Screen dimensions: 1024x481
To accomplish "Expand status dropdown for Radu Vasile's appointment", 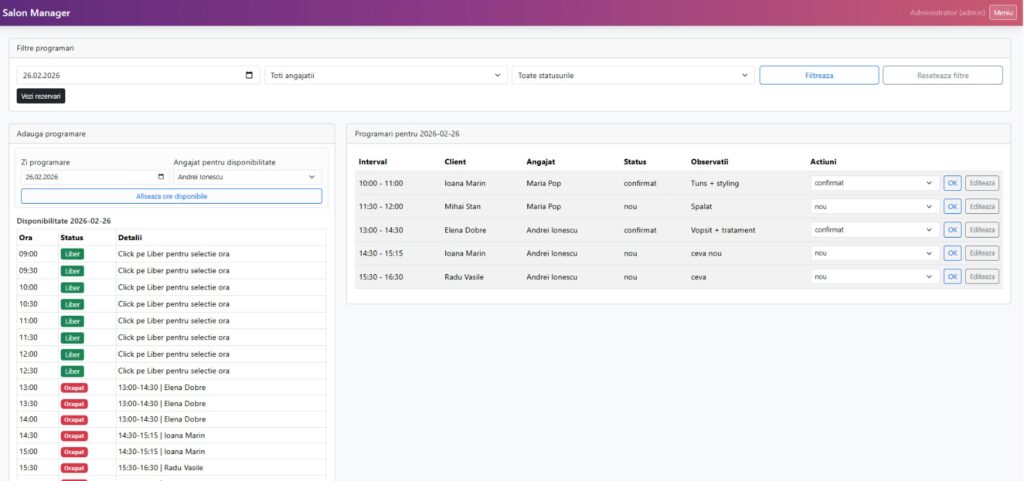I will point(873,277).
